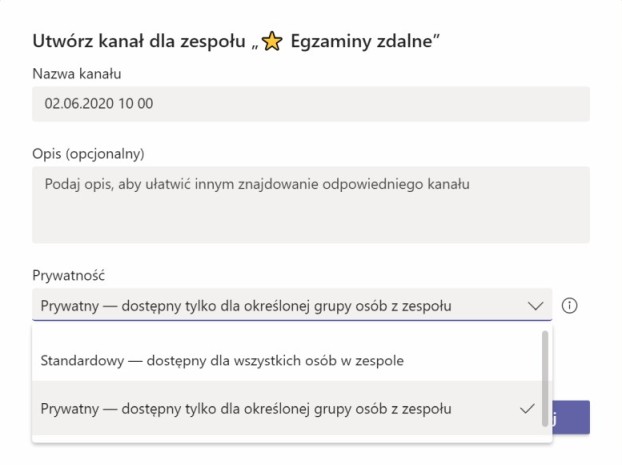
Task: Click the Nazwa kanału label
Action: click(x=77, y=74)
